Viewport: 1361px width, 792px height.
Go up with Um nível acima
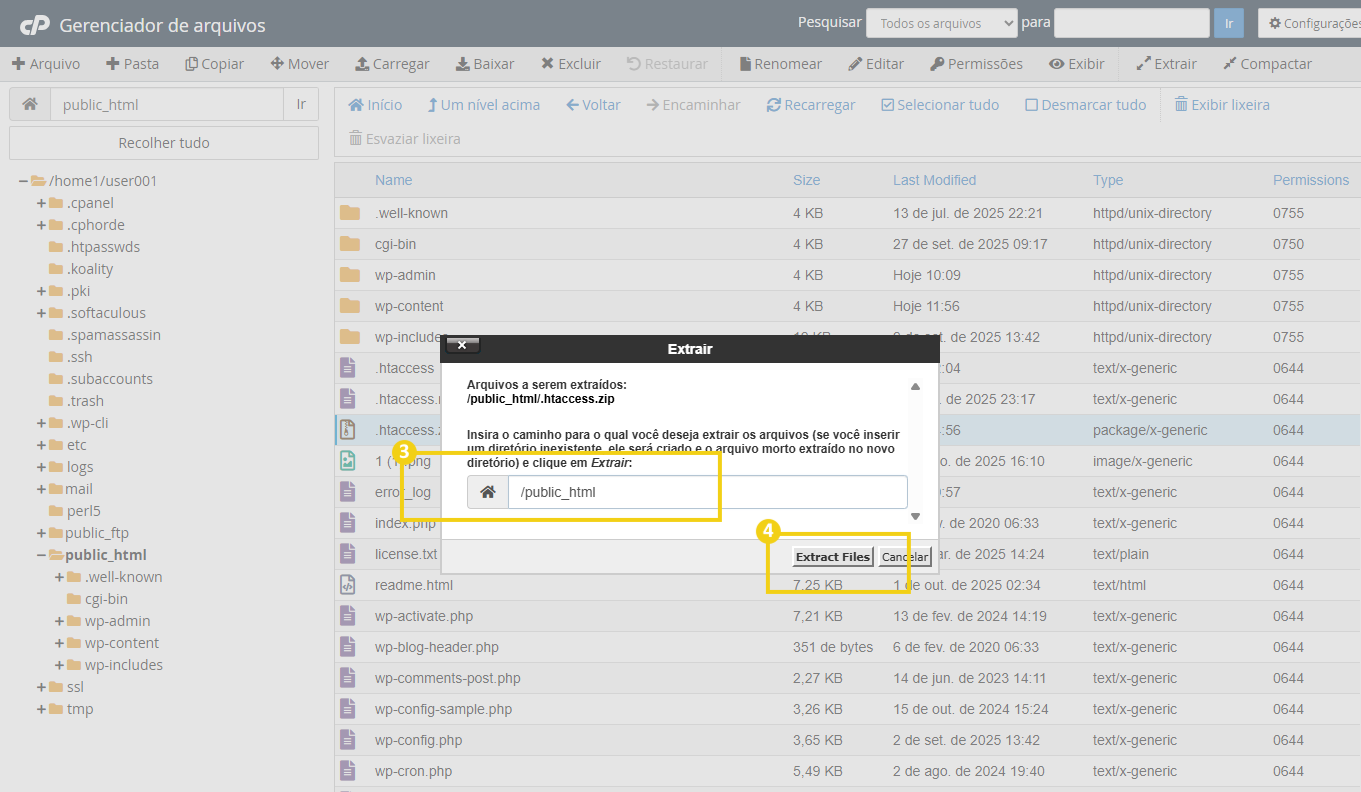coord(483,105)
